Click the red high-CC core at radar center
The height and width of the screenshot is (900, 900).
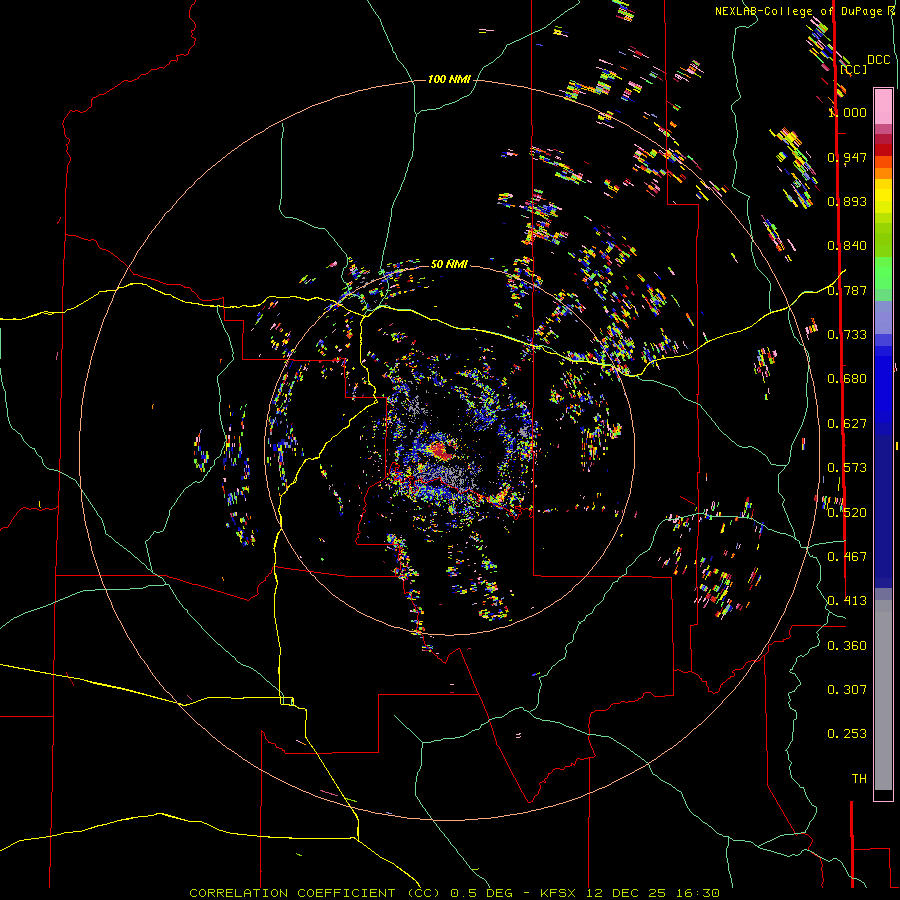441,451
